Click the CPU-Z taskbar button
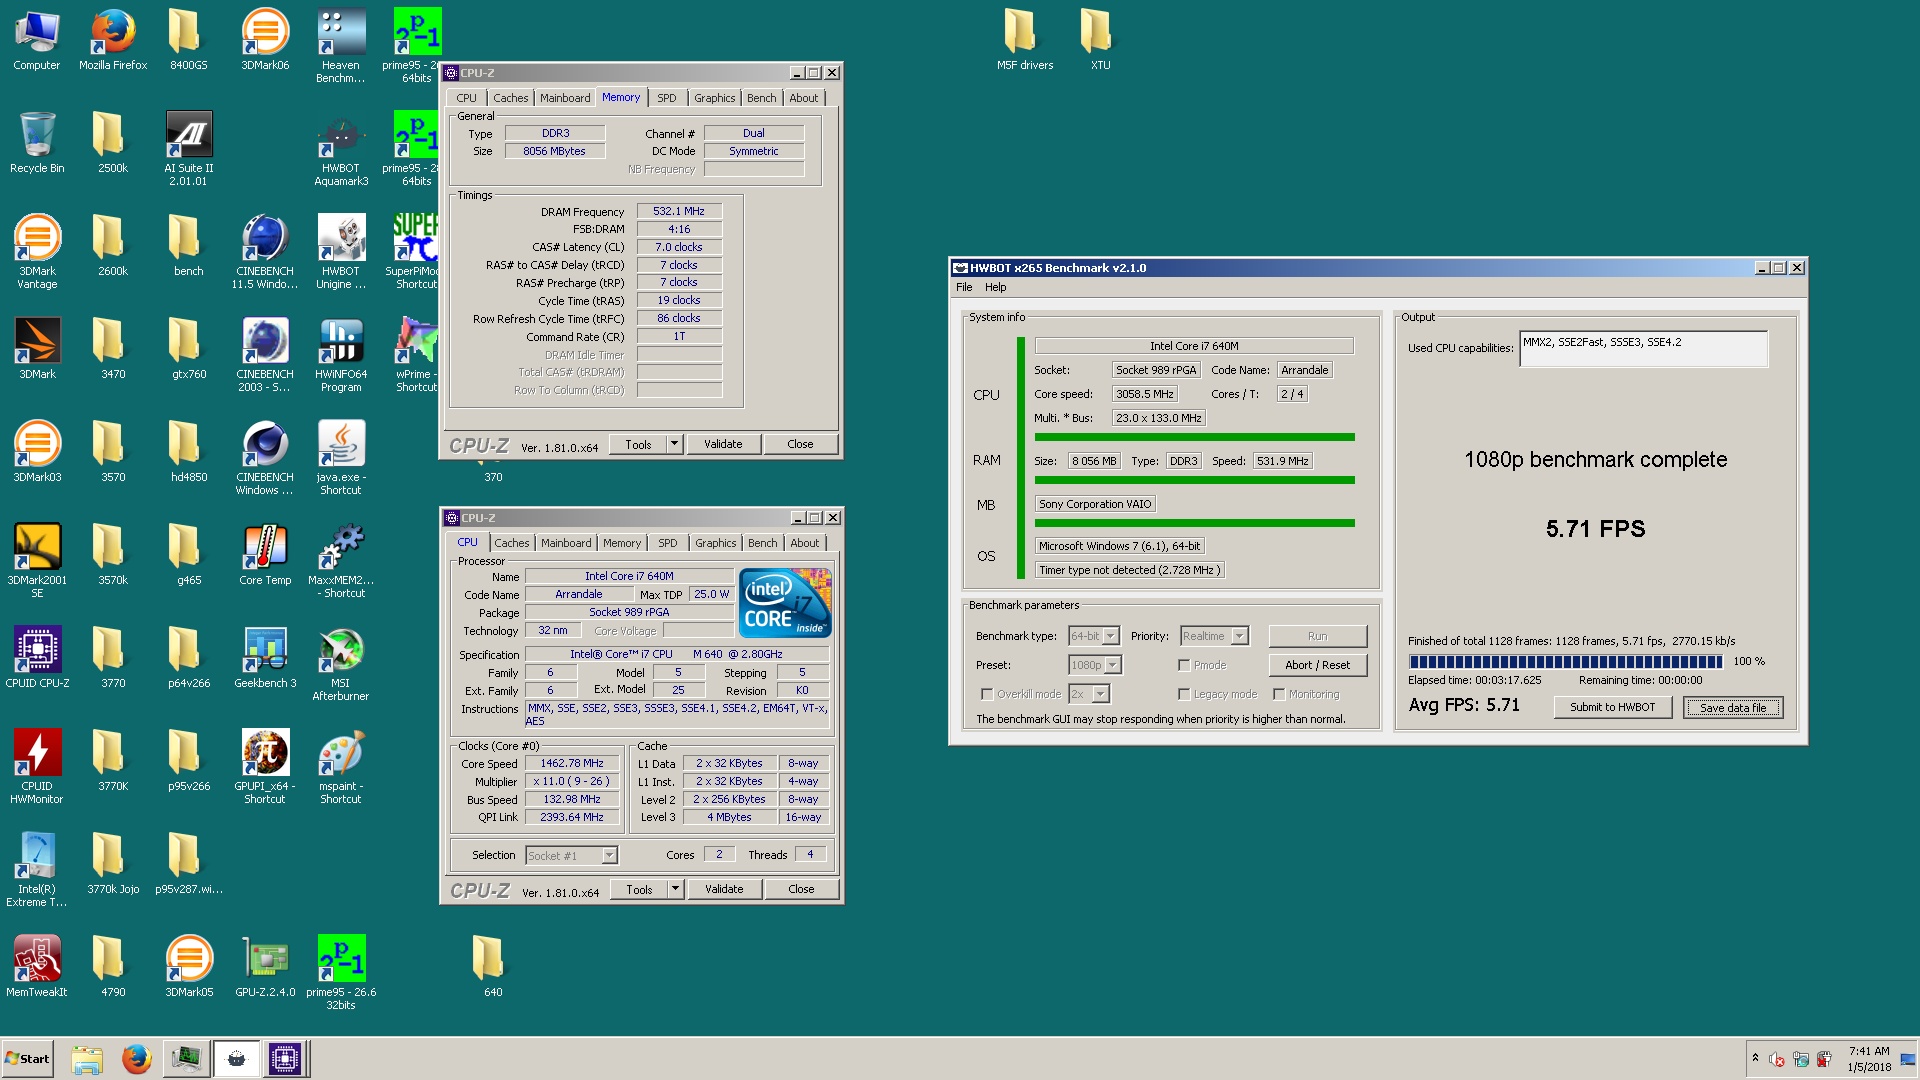This screenshot has width=1920, height=1080. click(284, 1059)
